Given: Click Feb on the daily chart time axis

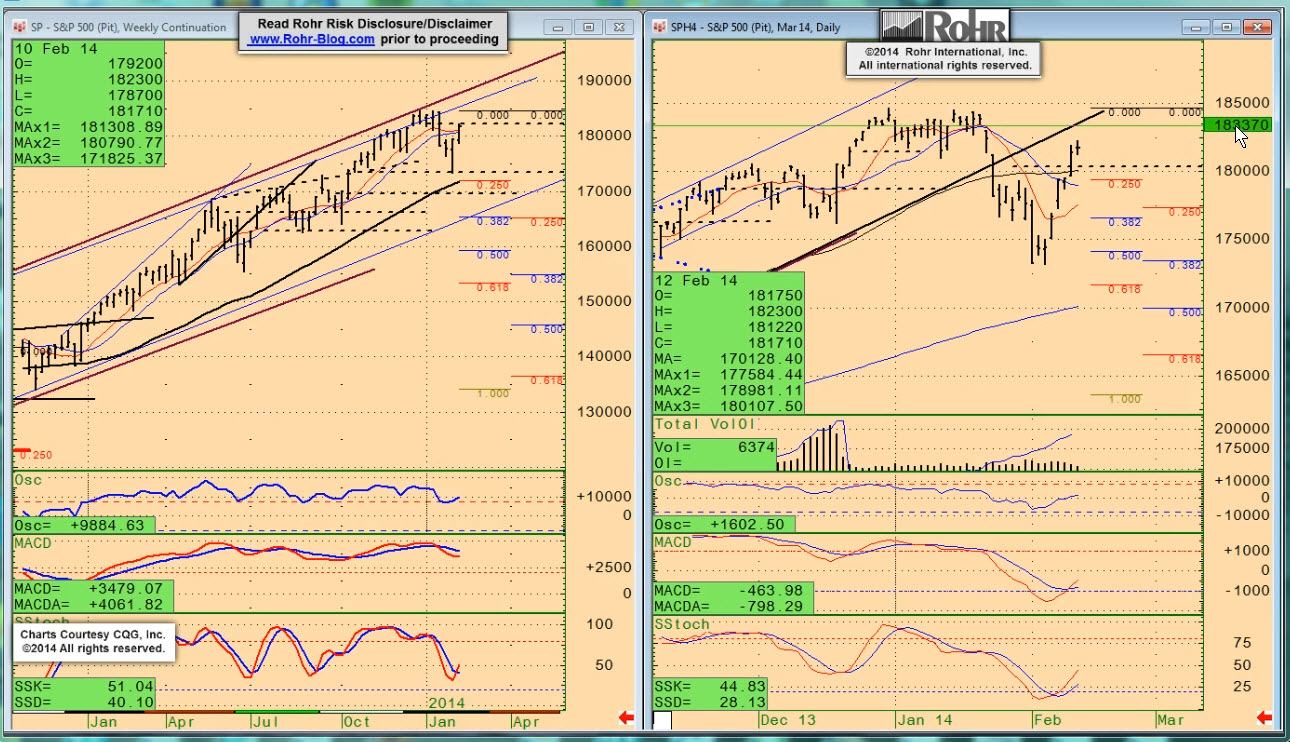Looking at the screenshot, I should coord(1045,719).
